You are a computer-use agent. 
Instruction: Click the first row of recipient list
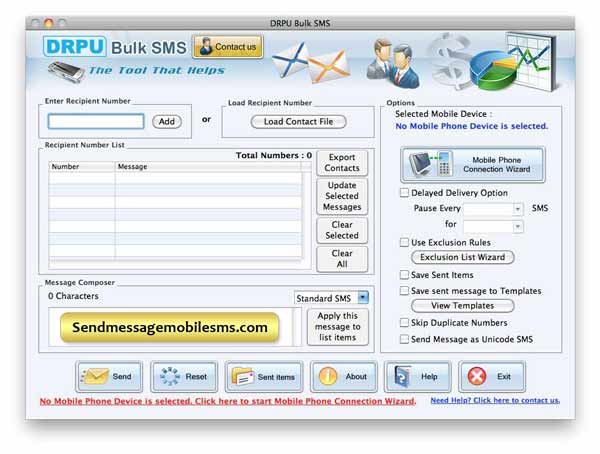(x=175, y=178)
